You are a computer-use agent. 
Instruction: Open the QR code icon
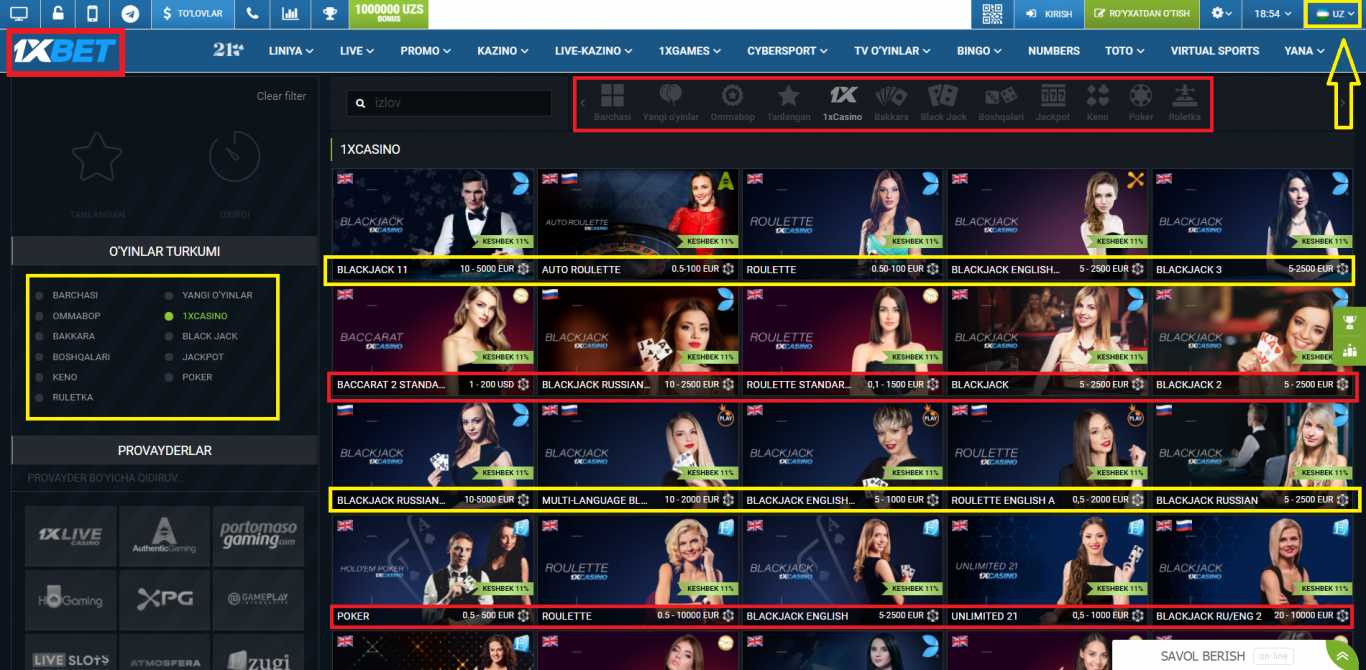point(991,14)
